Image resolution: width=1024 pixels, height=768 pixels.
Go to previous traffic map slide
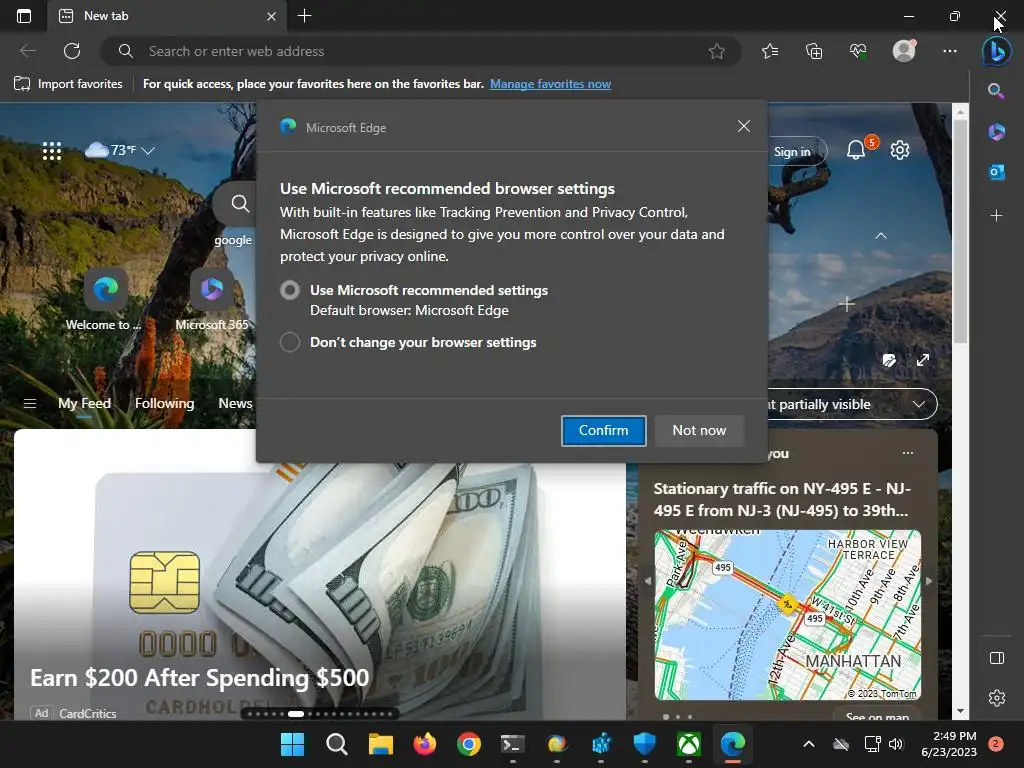(648, 581)
